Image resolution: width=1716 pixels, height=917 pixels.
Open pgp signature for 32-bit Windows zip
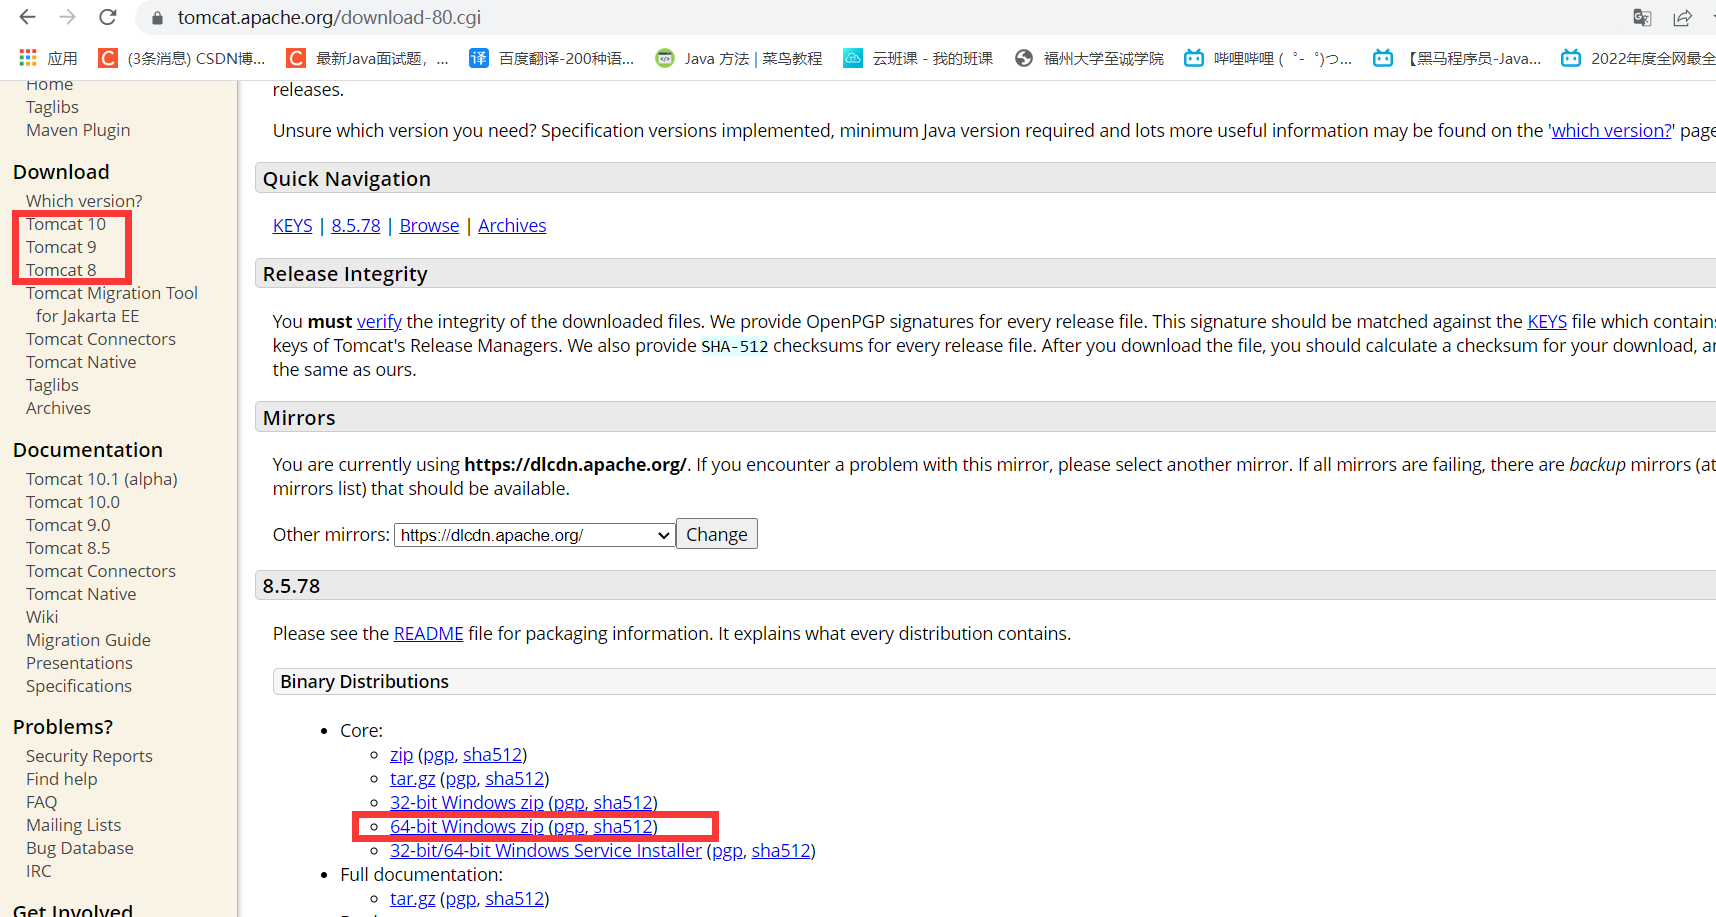[569, 803]
